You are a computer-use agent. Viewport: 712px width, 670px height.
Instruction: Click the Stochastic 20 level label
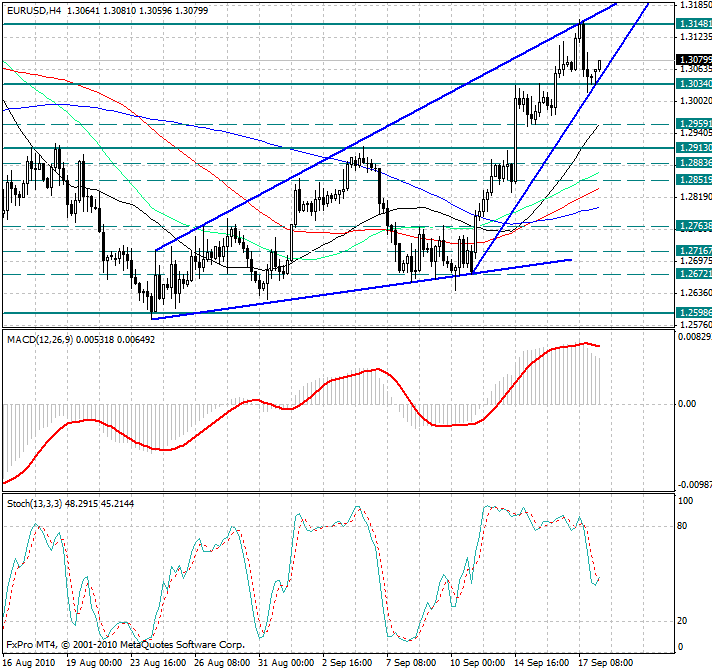(682, 621)
